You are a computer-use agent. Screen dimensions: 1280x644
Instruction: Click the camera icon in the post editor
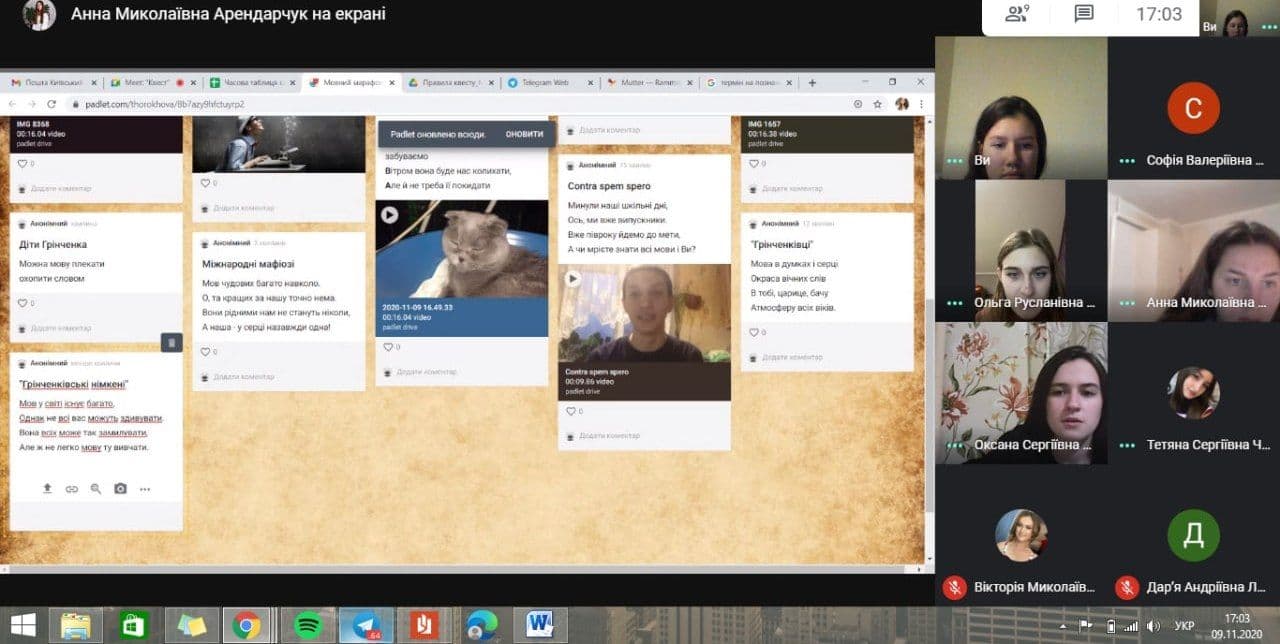[x=120, y=489]
